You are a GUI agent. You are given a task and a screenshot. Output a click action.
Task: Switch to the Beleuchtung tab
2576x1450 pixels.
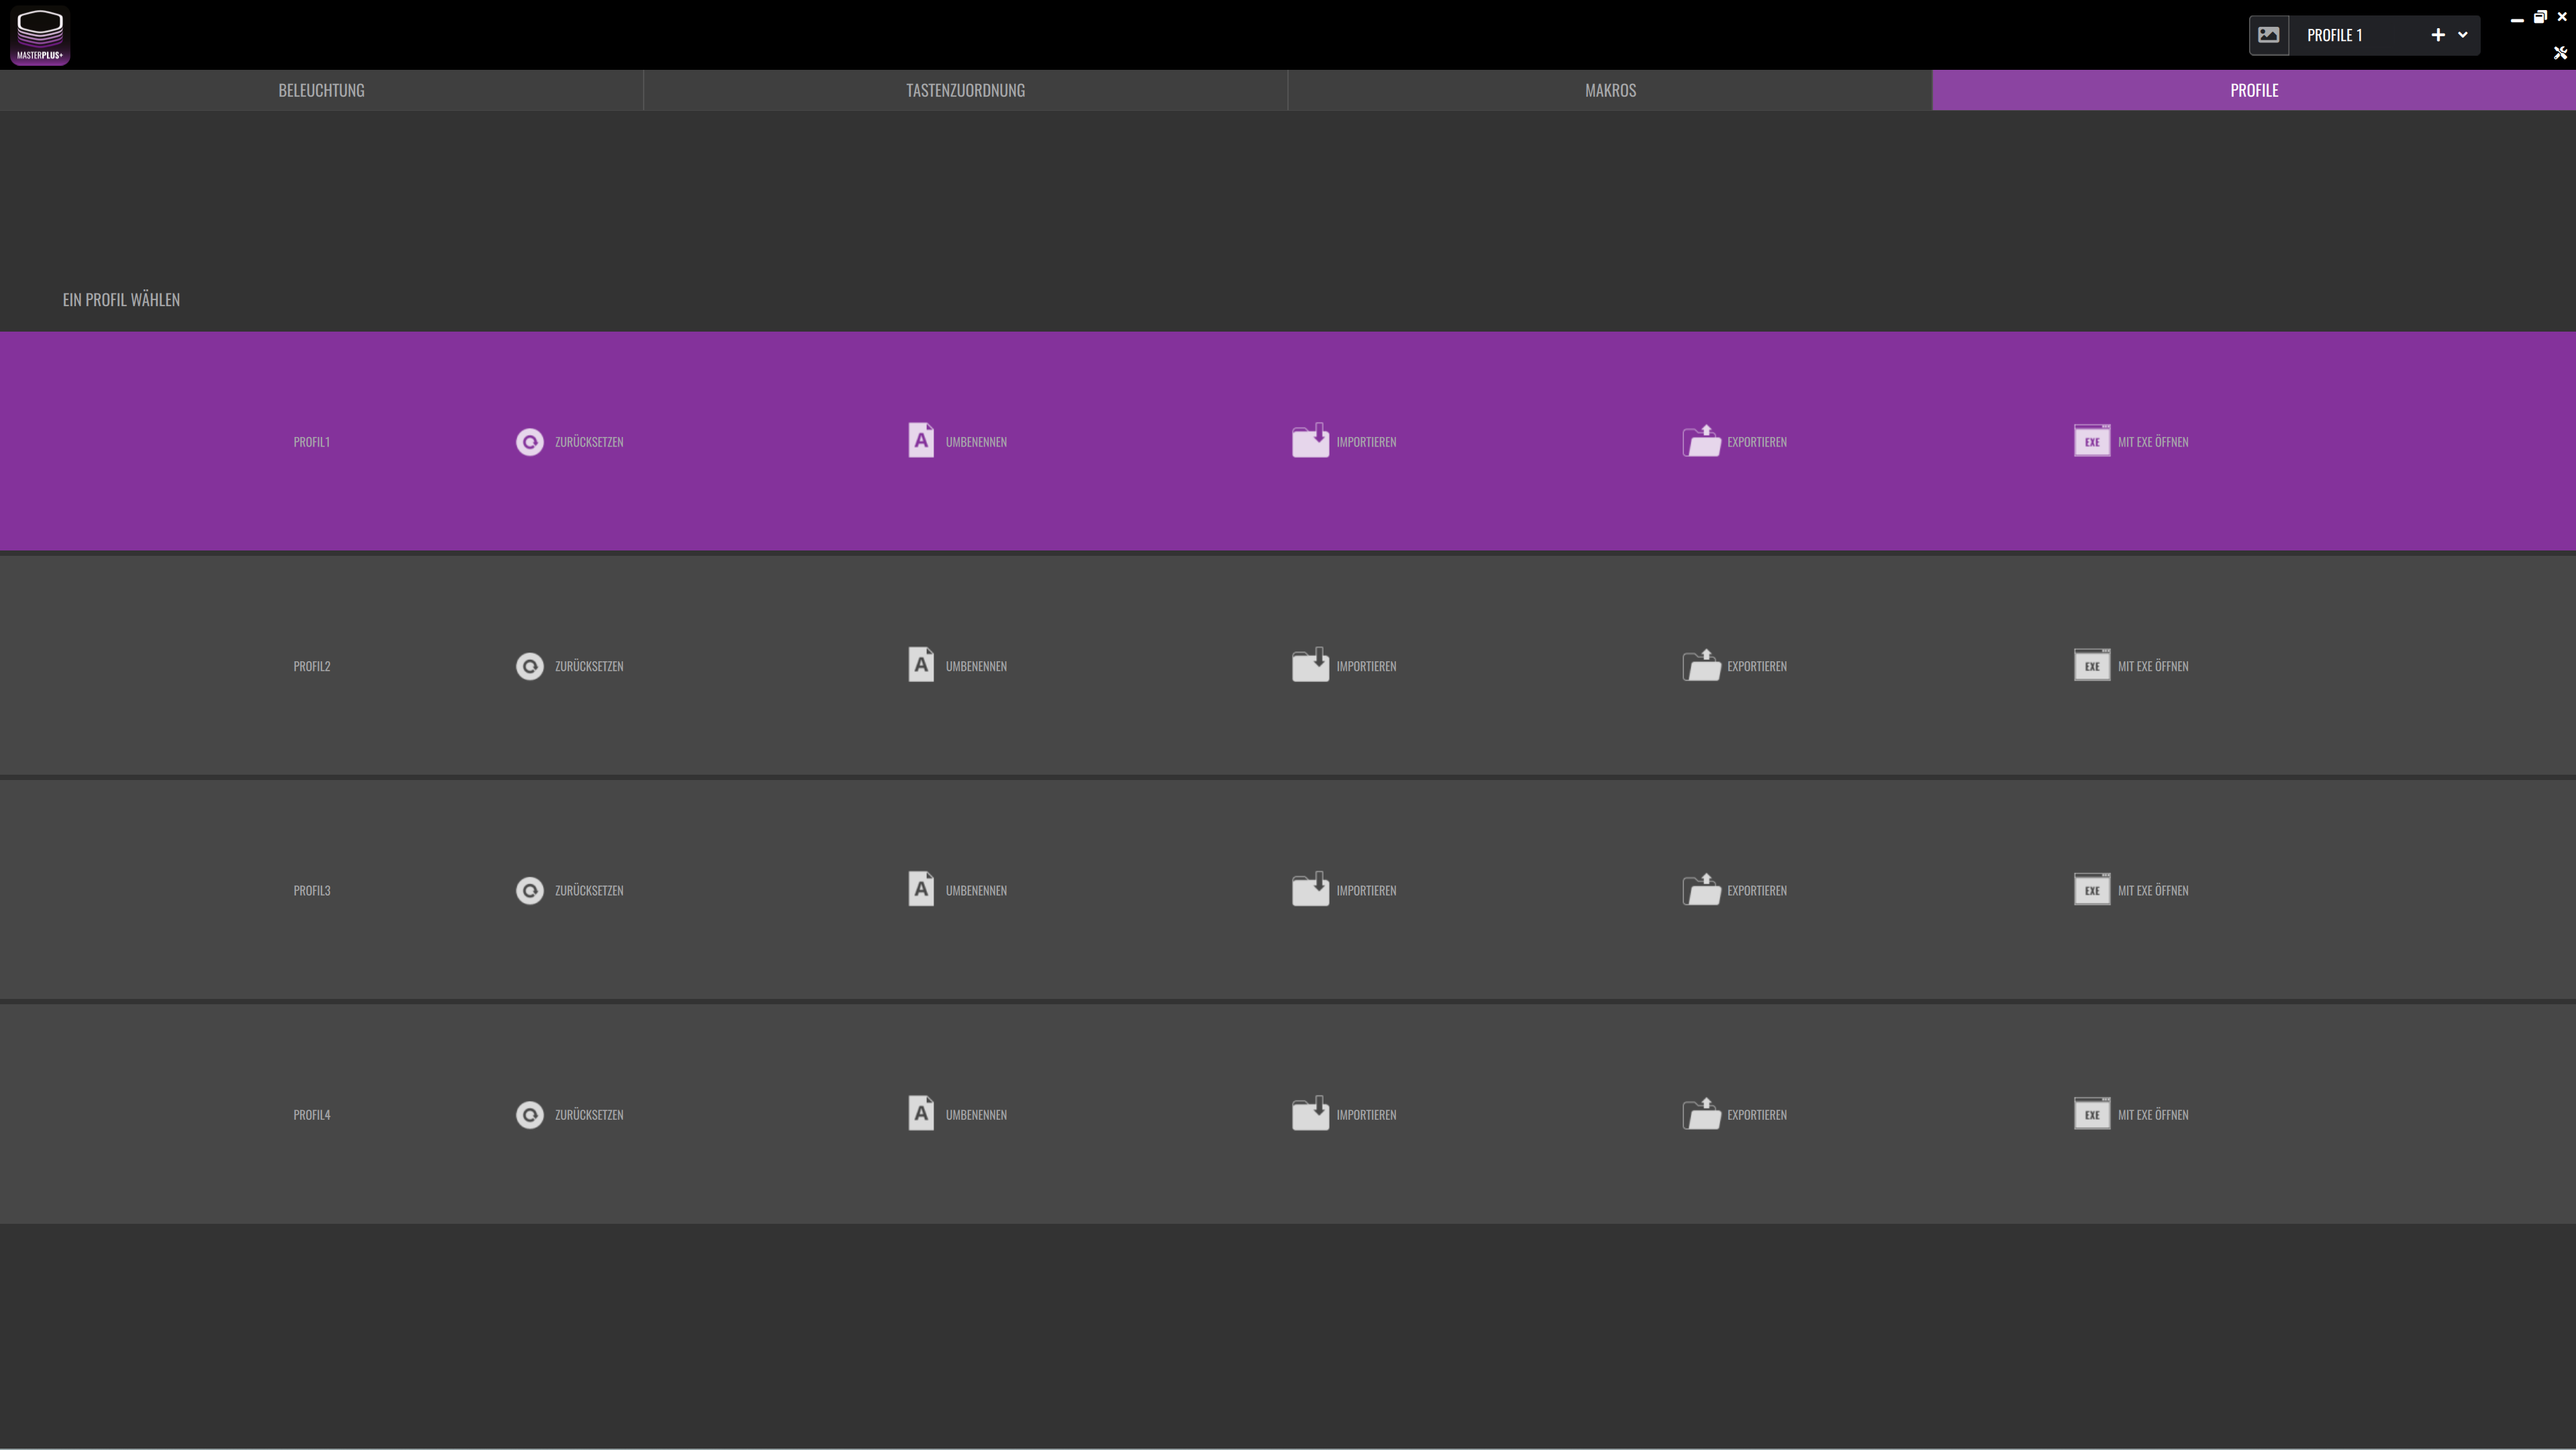coord(321,90)
